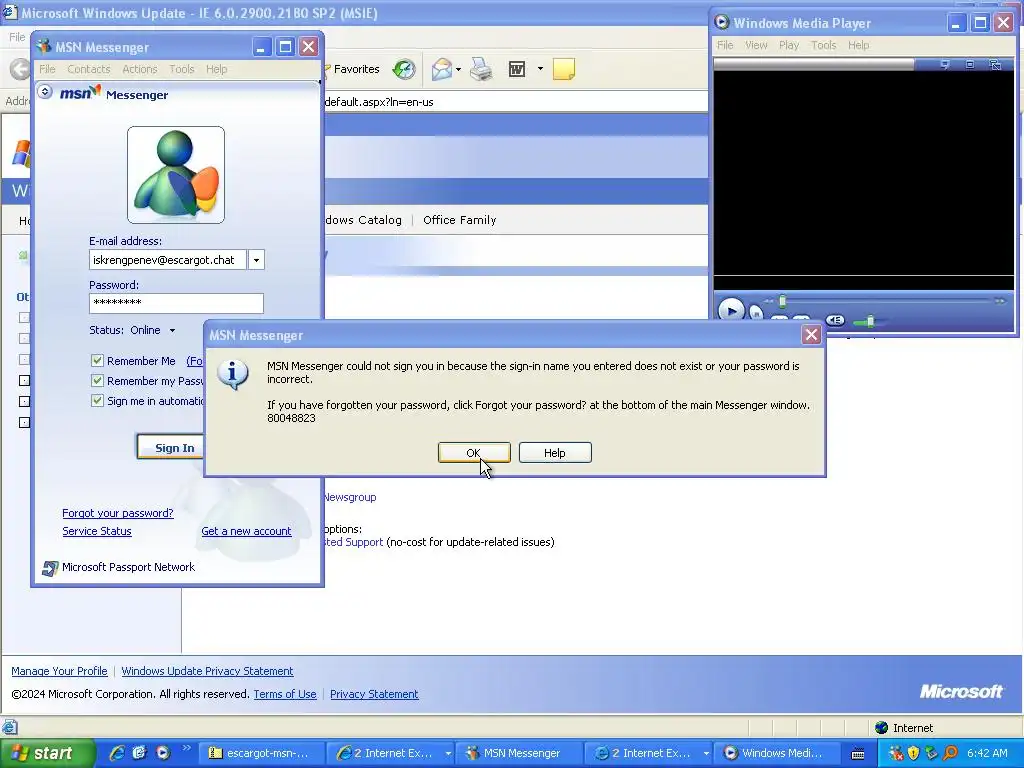Click the MSN Messenger display picture
Screen dimensions: 1024x768
(x=176, y=175)
